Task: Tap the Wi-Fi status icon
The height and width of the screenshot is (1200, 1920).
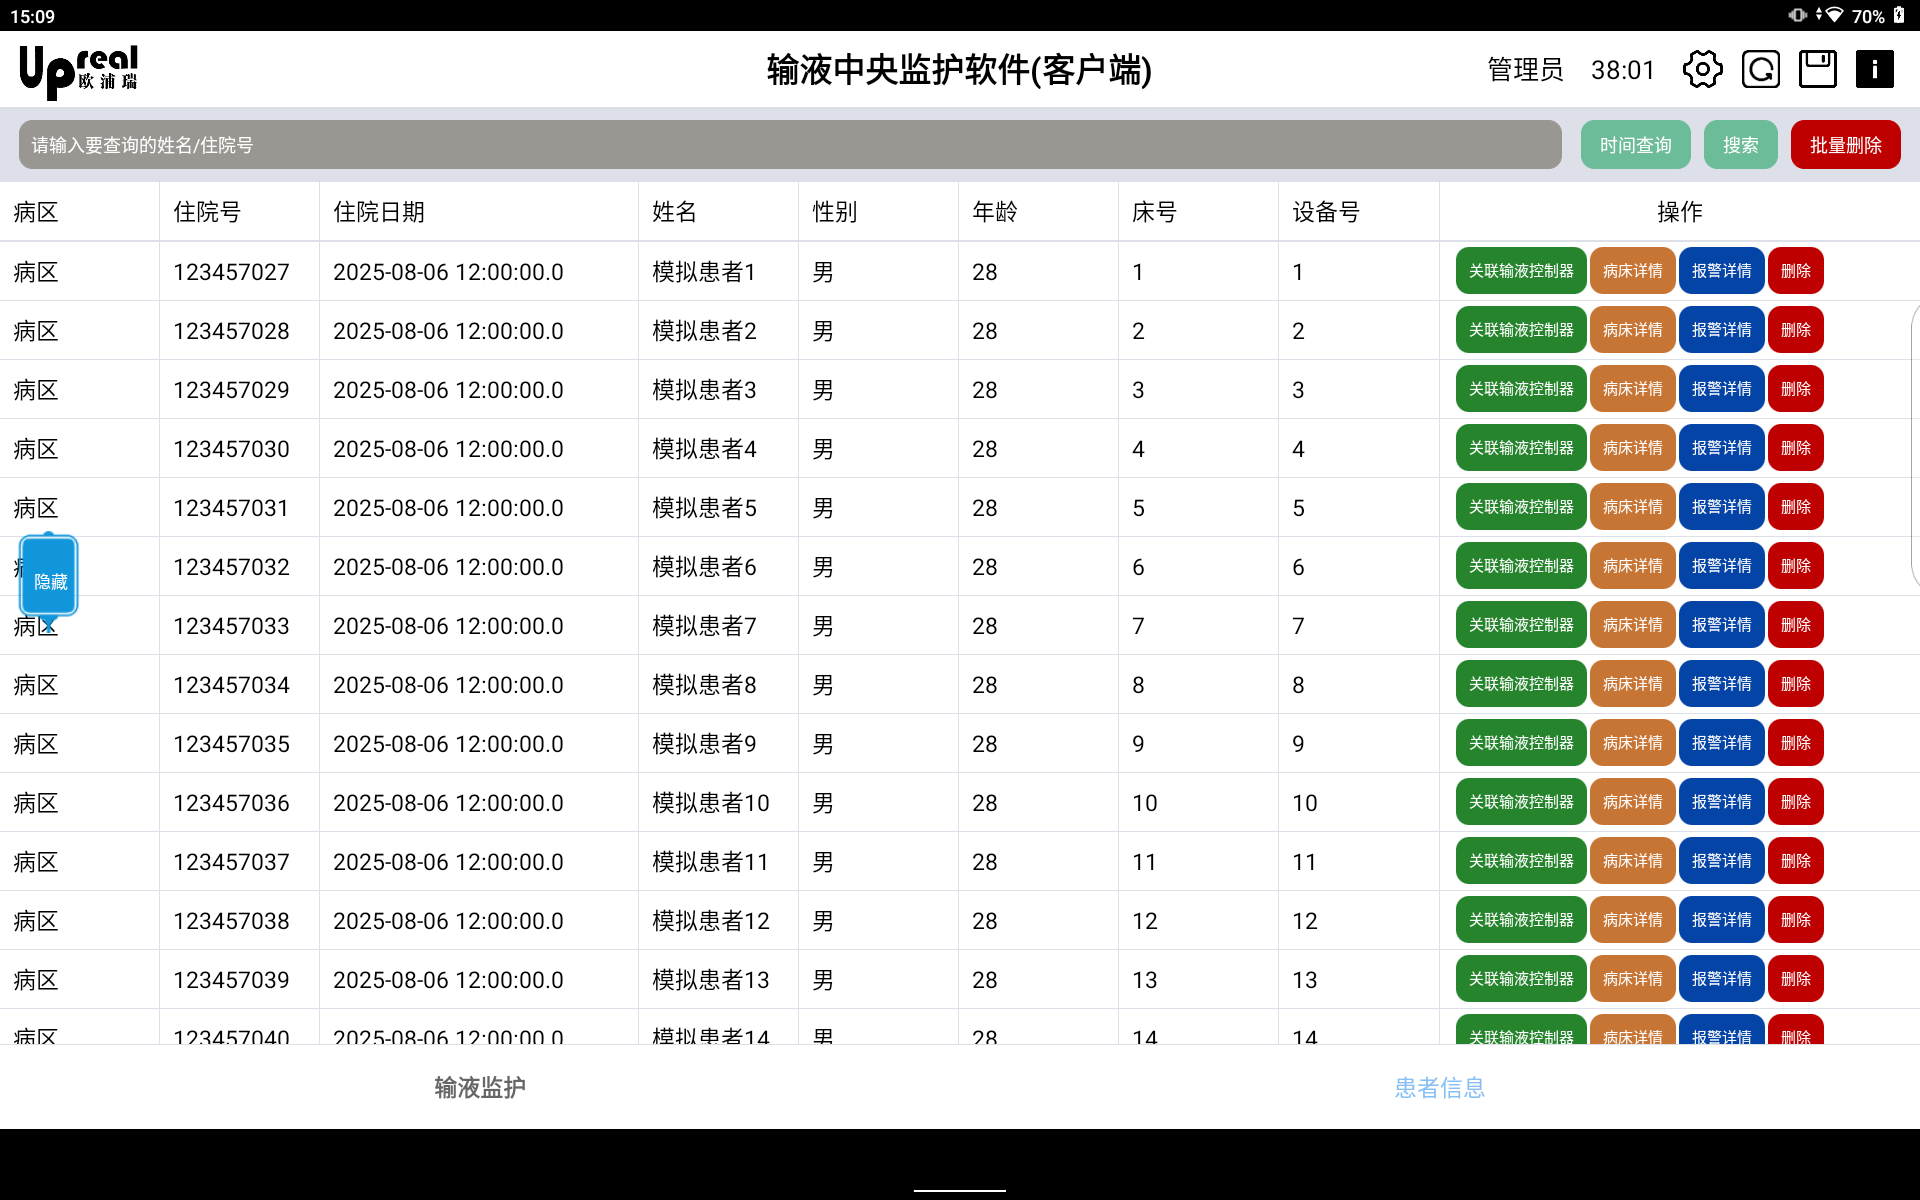Action: (x=1833, y=15)
